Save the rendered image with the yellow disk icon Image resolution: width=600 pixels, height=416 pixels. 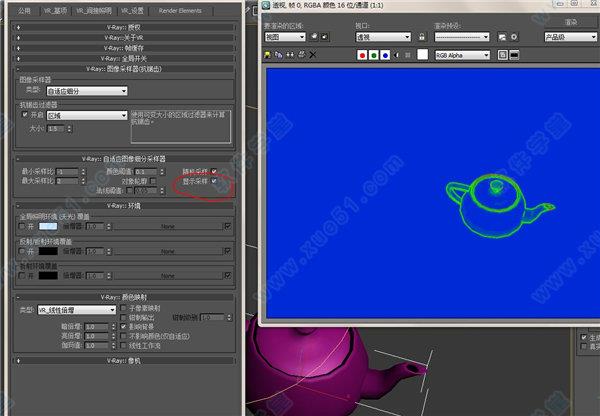[x=267, y=55]
